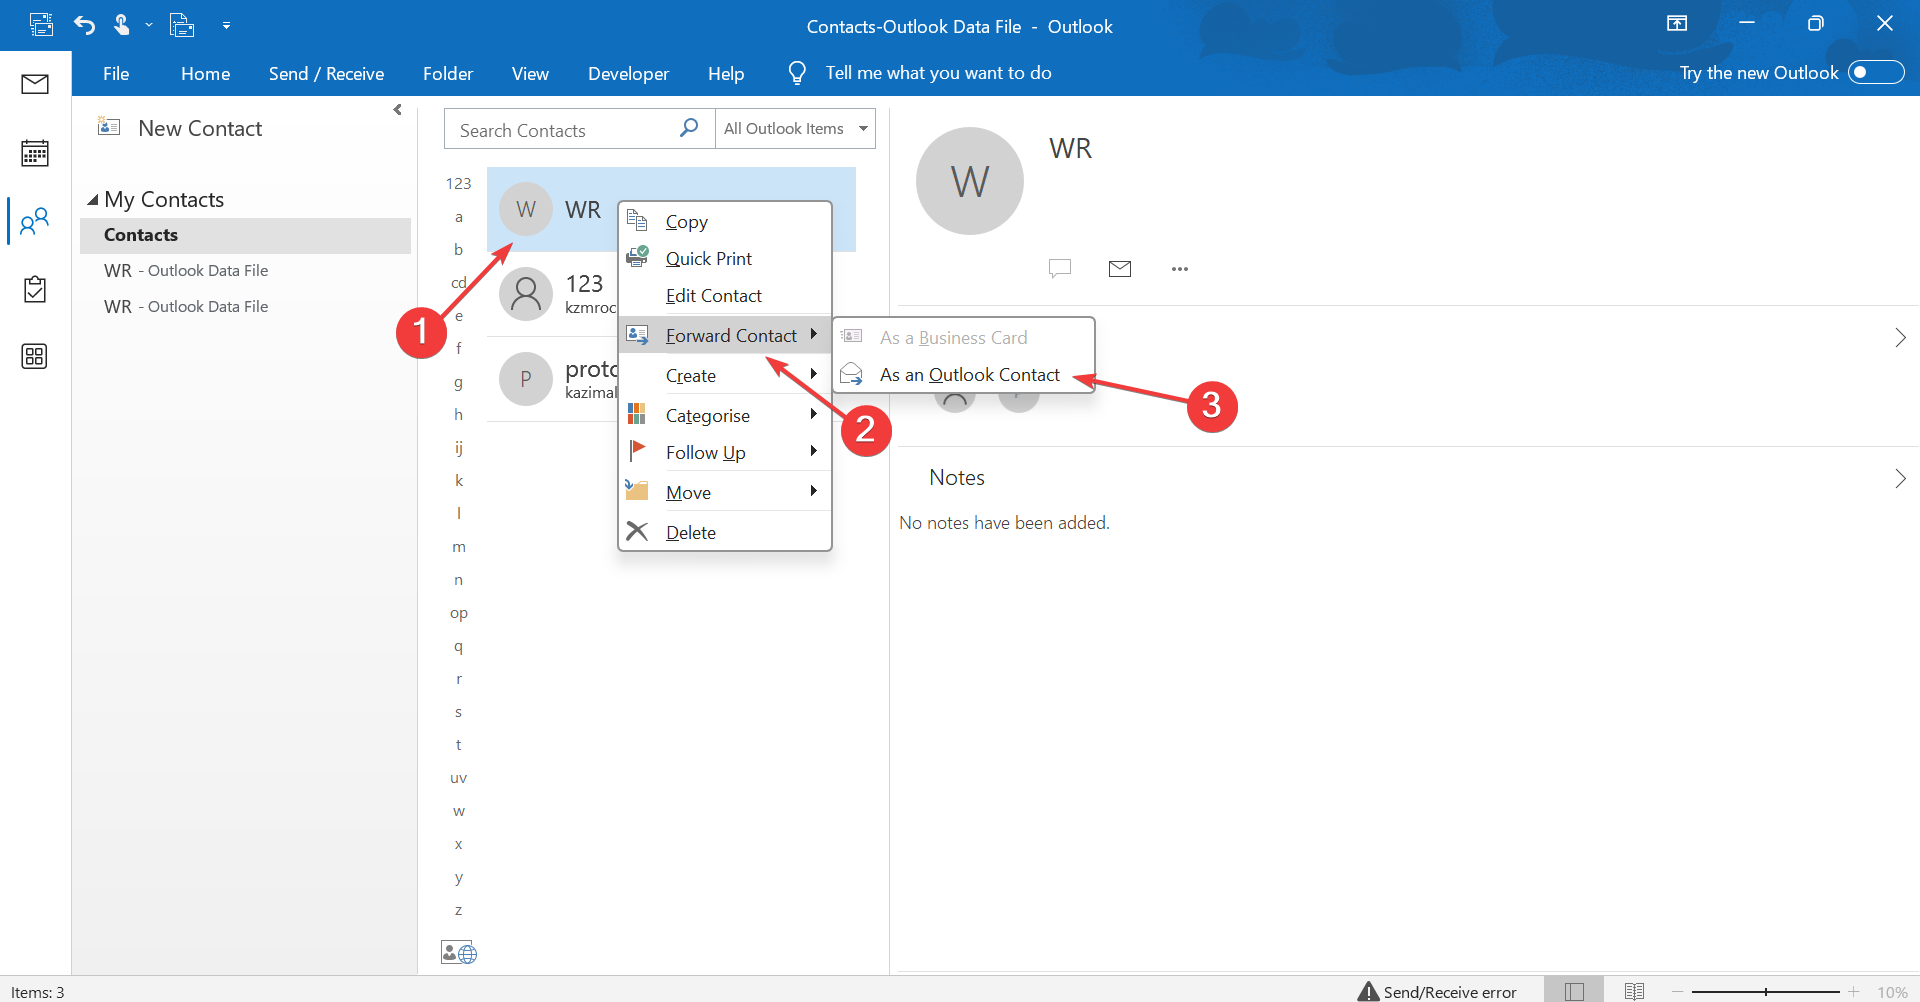The width and height of the screenshot is (1920, 1002).
Task: Choose Edit Contact from context menu
Action: click(725, 296)
